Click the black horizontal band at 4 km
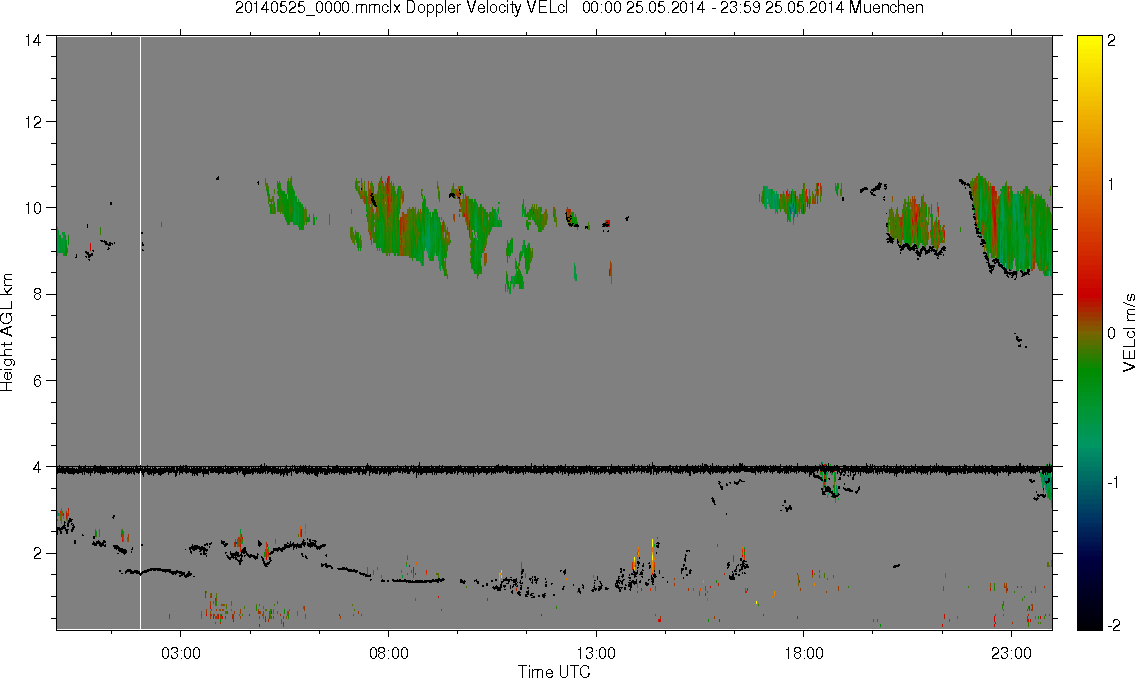 pos(554,470)
